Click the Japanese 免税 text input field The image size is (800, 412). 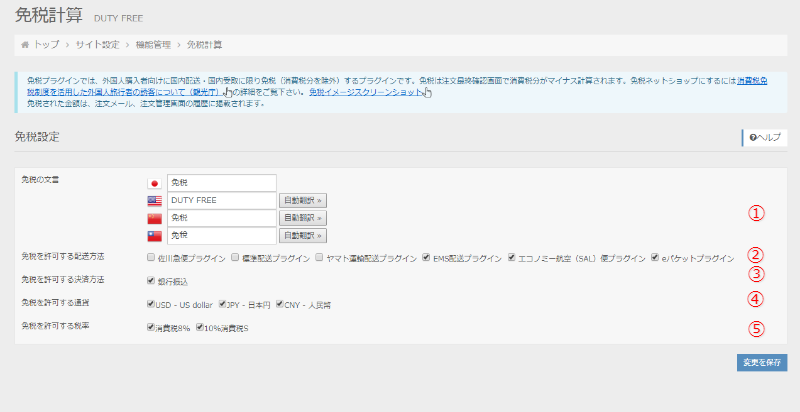tap(221, 183)
